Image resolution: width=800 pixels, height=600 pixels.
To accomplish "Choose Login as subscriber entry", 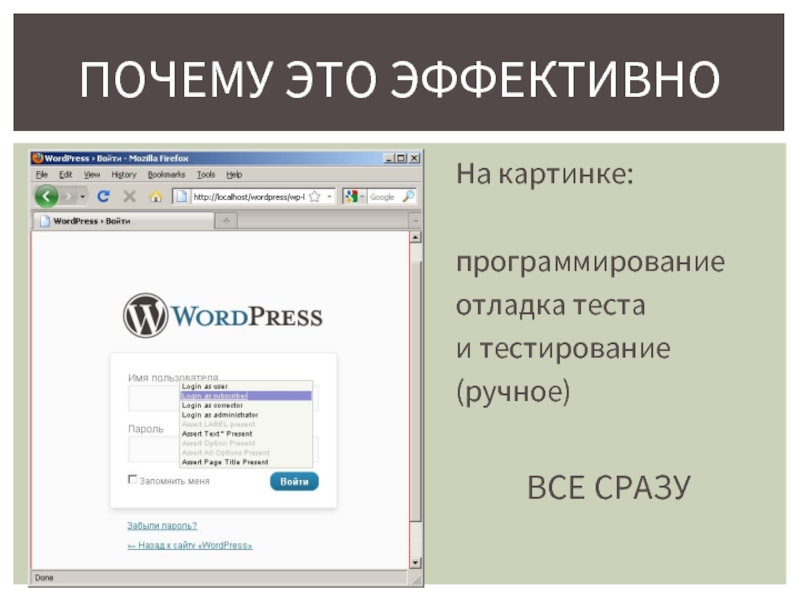I will [x=246, y=396].
